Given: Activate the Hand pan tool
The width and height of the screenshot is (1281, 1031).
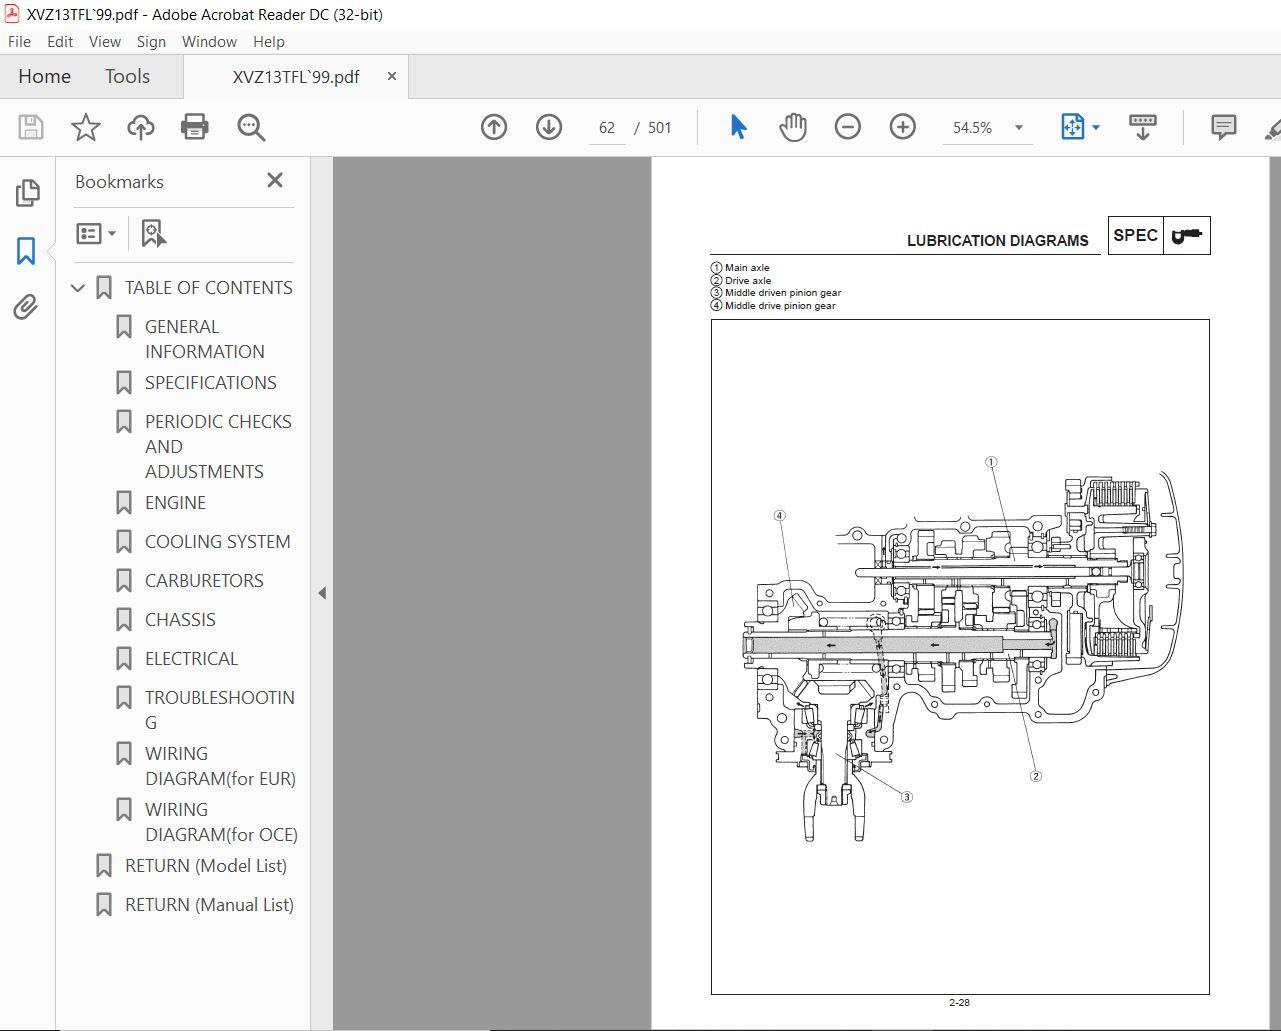Looking at the screenshot, I should 793,127.
